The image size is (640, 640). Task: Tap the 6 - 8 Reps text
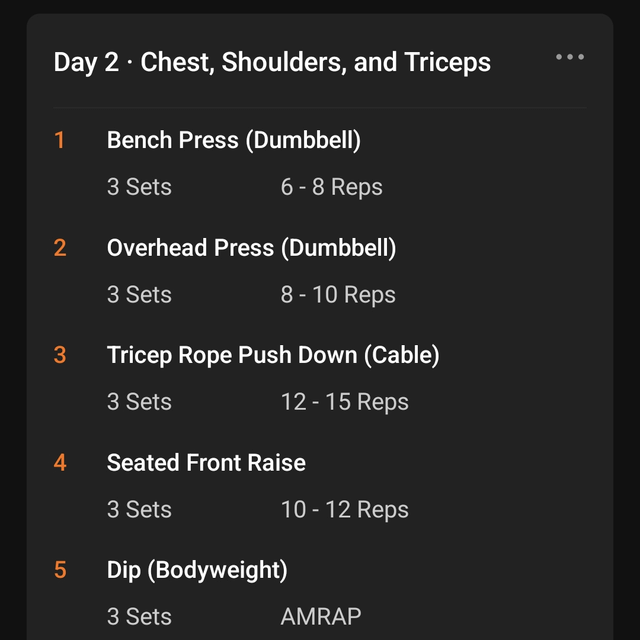331,187
